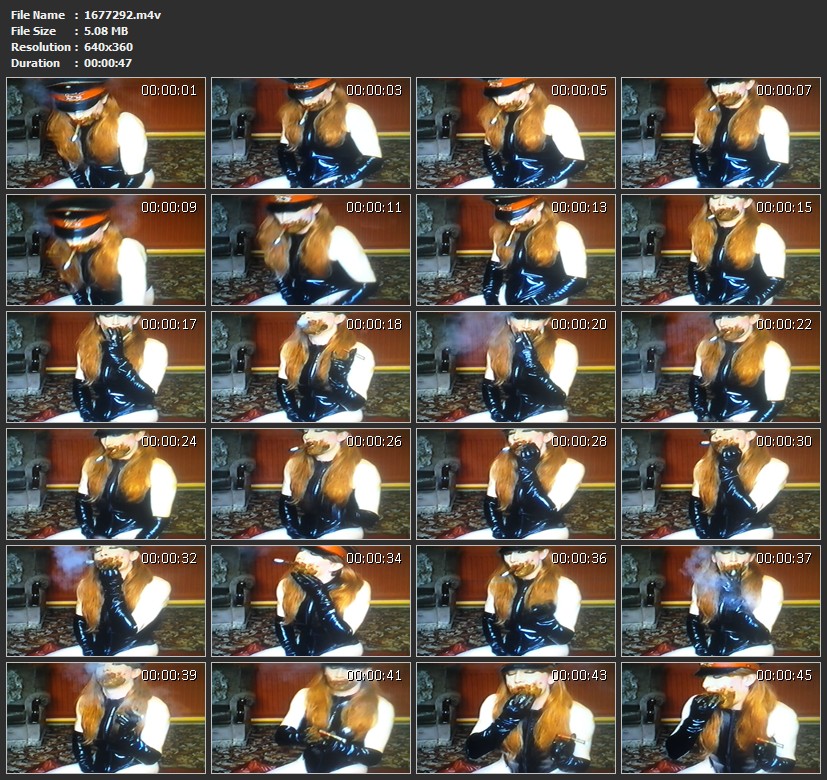This screenshot has width=827, height=780.
Task: Select the thumbnail labeled 00:00:30
Action: (720, 484)
